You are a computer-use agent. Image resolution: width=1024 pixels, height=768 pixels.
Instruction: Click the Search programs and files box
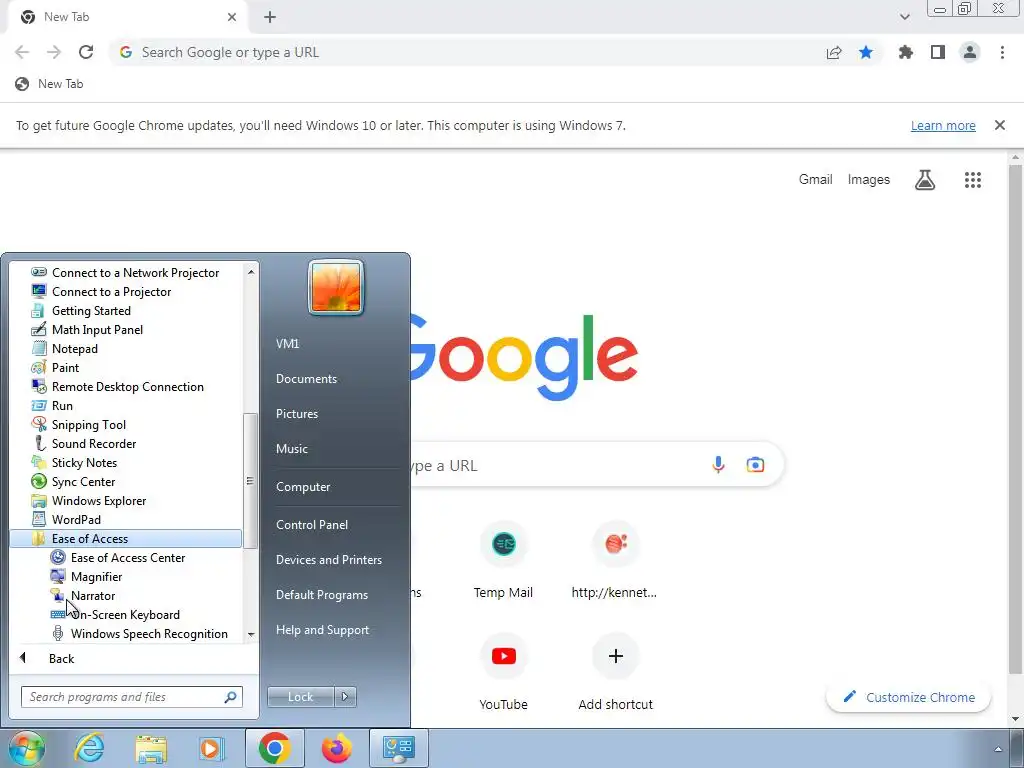click(131, 697)
